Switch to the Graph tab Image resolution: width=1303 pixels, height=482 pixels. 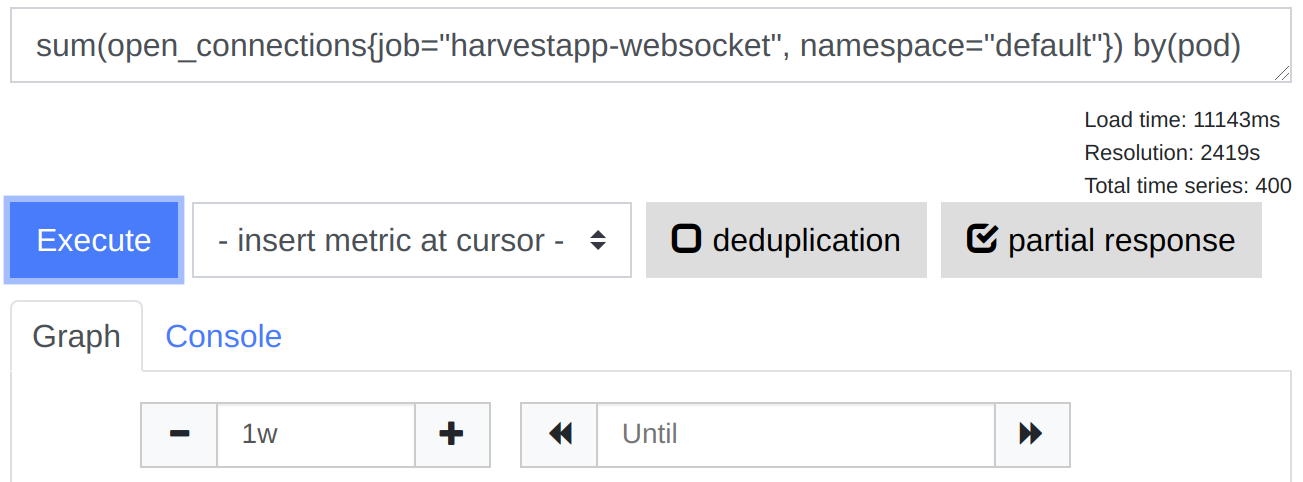pos(77,336)
